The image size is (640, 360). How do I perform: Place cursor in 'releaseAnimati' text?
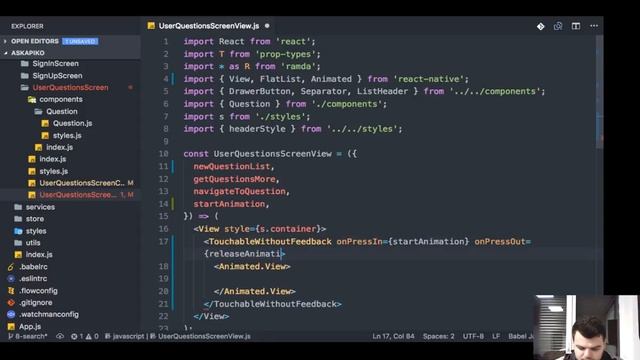point(245,254)
